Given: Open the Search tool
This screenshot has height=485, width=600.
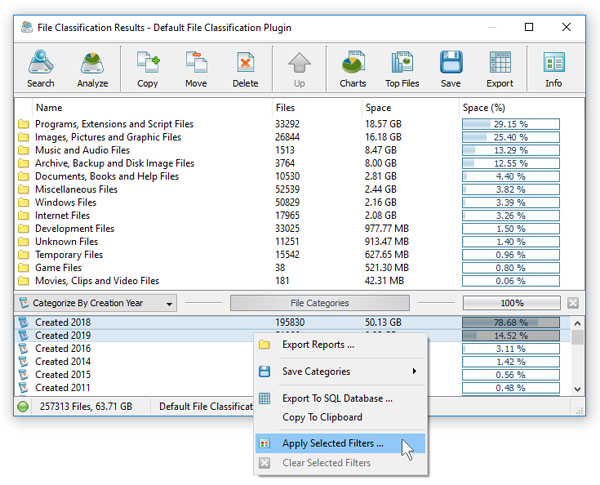Looking at the screenshot, I should (x=41, y=69).
